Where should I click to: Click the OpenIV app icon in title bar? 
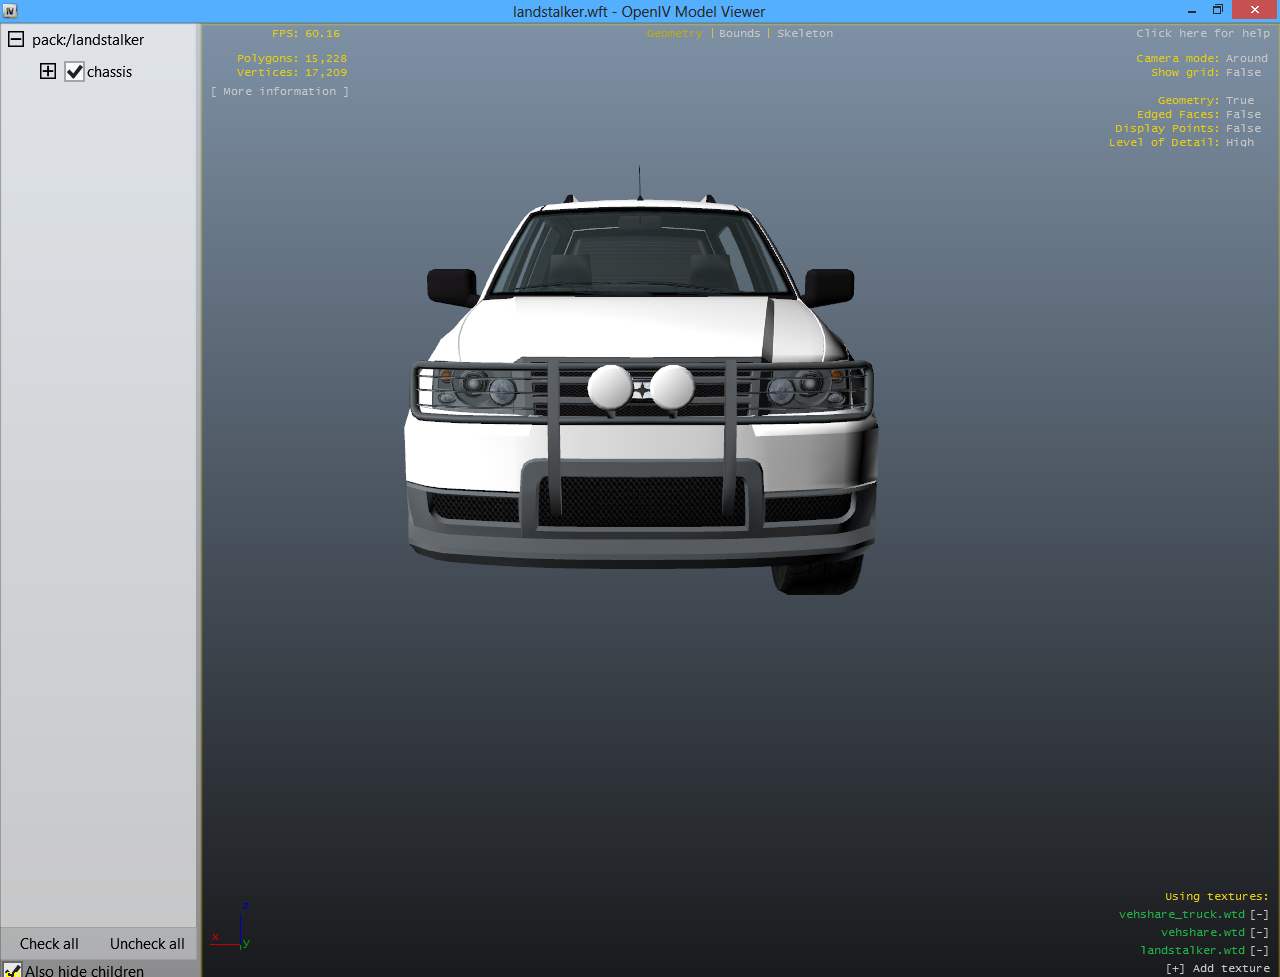(x=9, y=11)
